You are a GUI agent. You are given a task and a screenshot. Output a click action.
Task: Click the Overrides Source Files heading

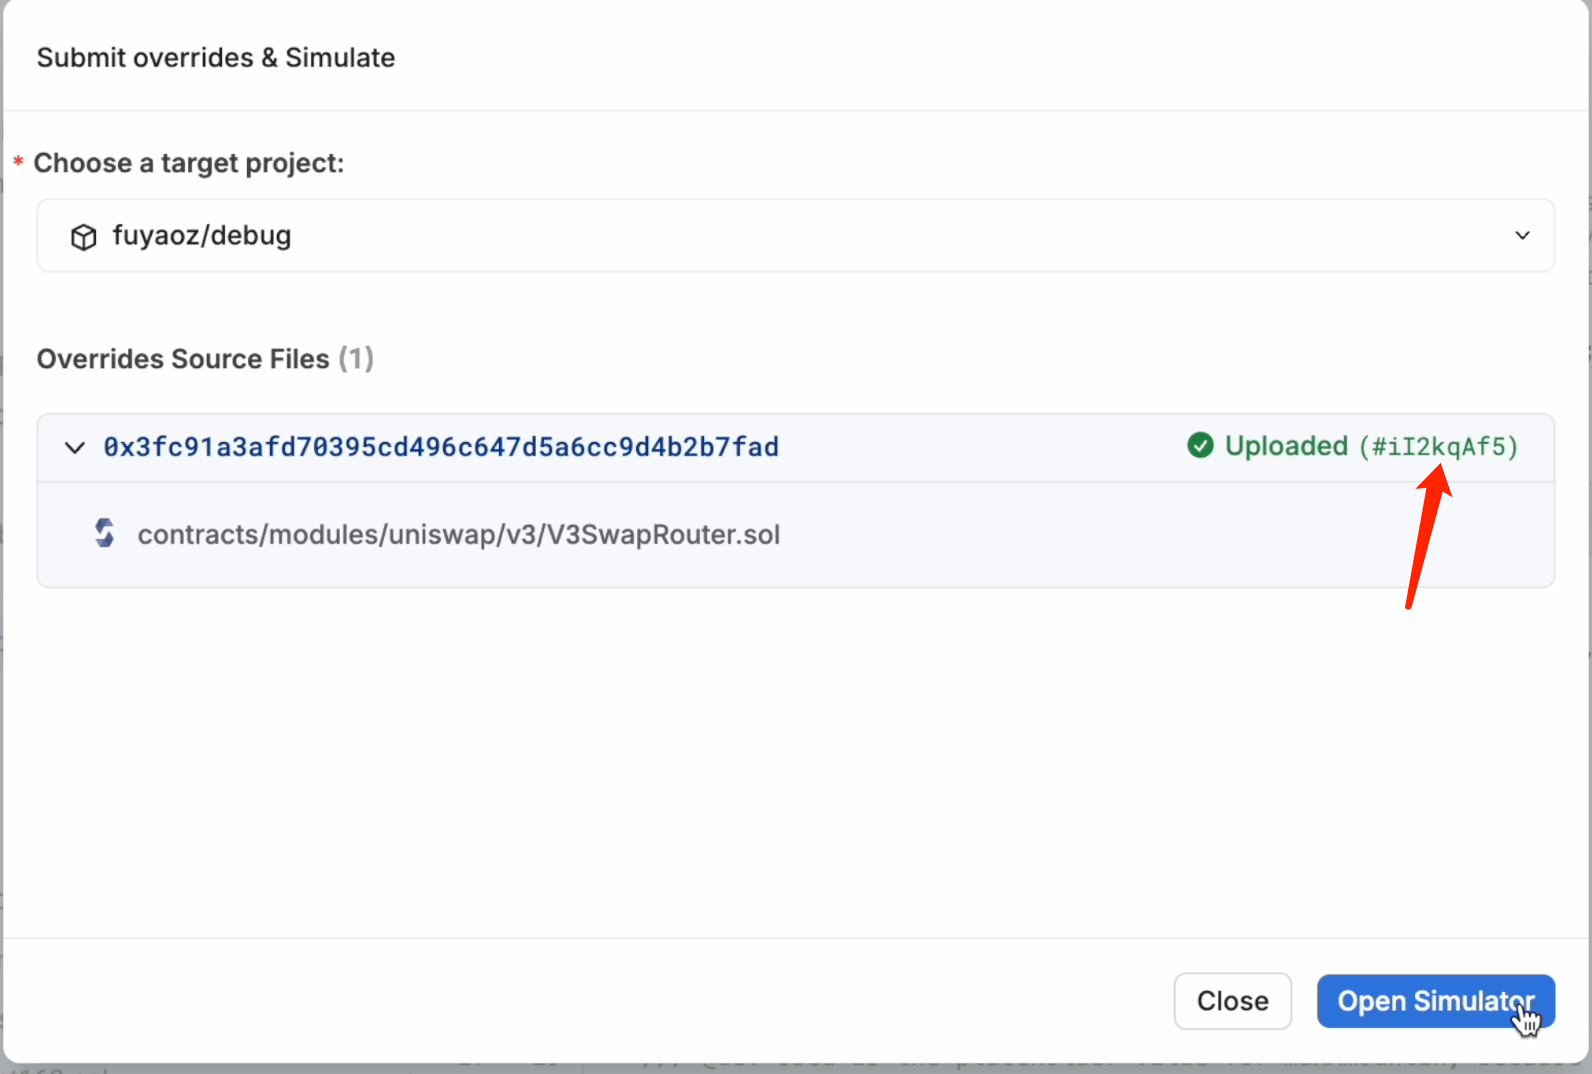[183, 359]
